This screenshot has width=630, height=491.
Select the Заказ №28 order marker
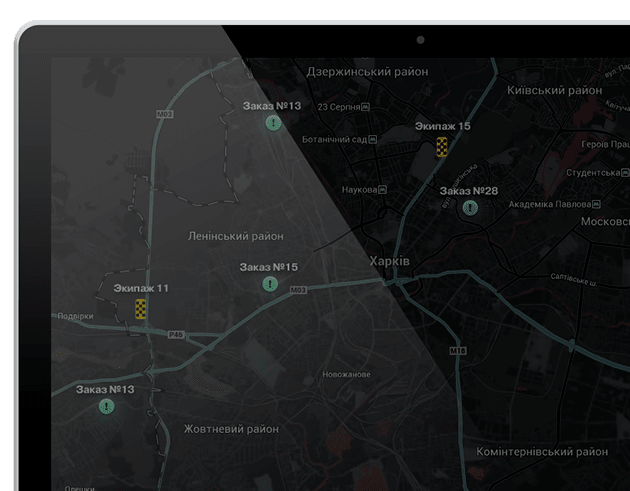tap(469, 209)
